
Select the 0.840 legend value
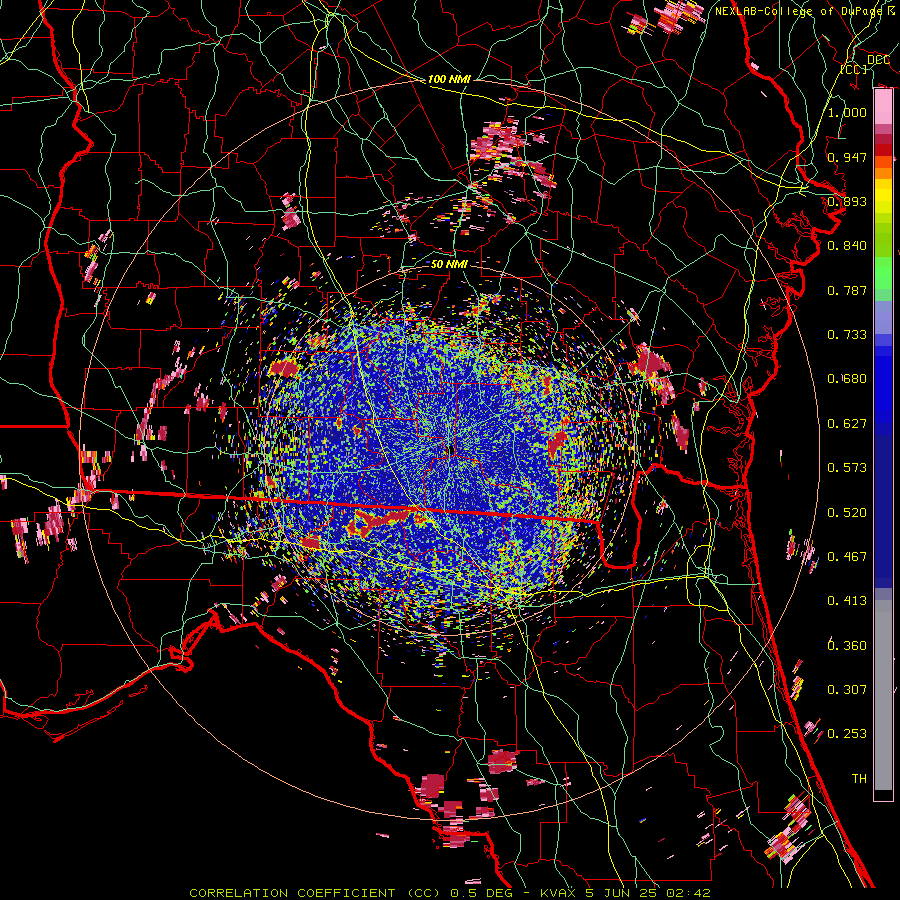tap(847, 246)
